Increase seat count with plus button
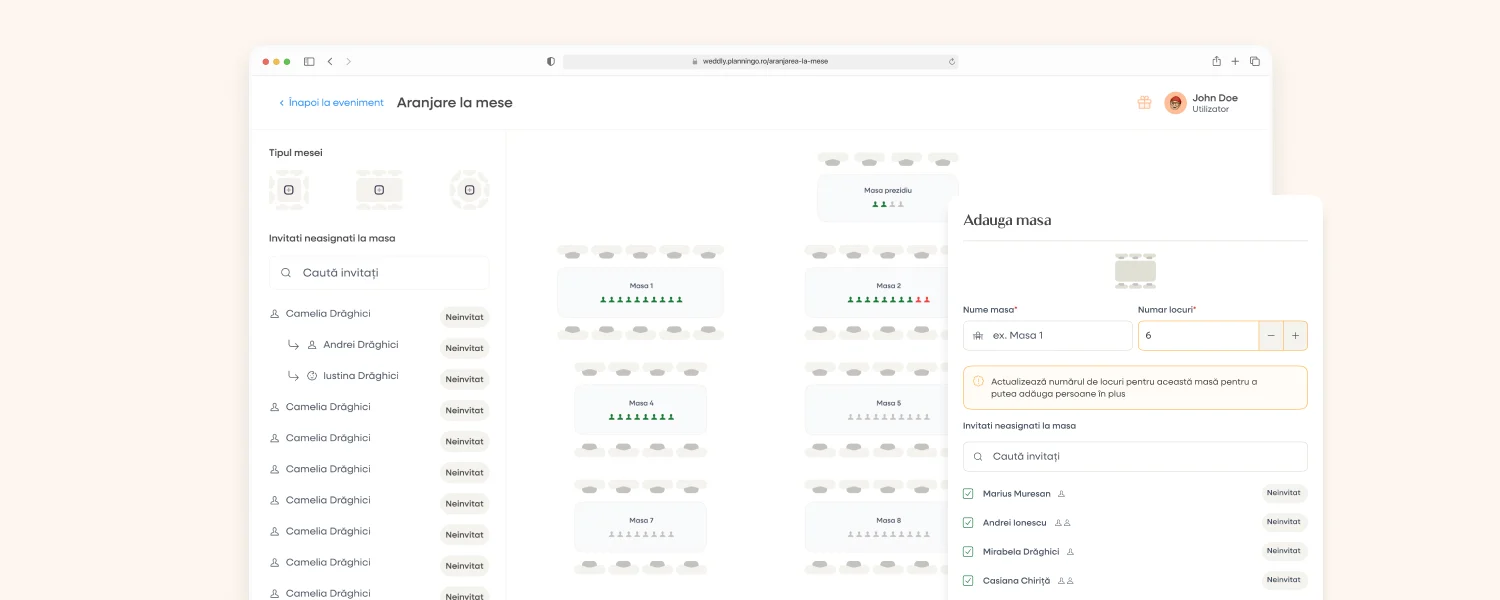1500x600 pixels. point(1295,336)
